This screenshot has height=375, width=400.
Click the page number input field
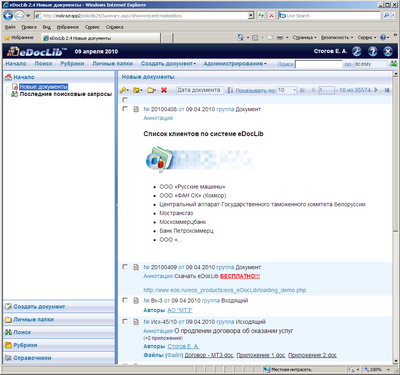click(x=326, y=90)
